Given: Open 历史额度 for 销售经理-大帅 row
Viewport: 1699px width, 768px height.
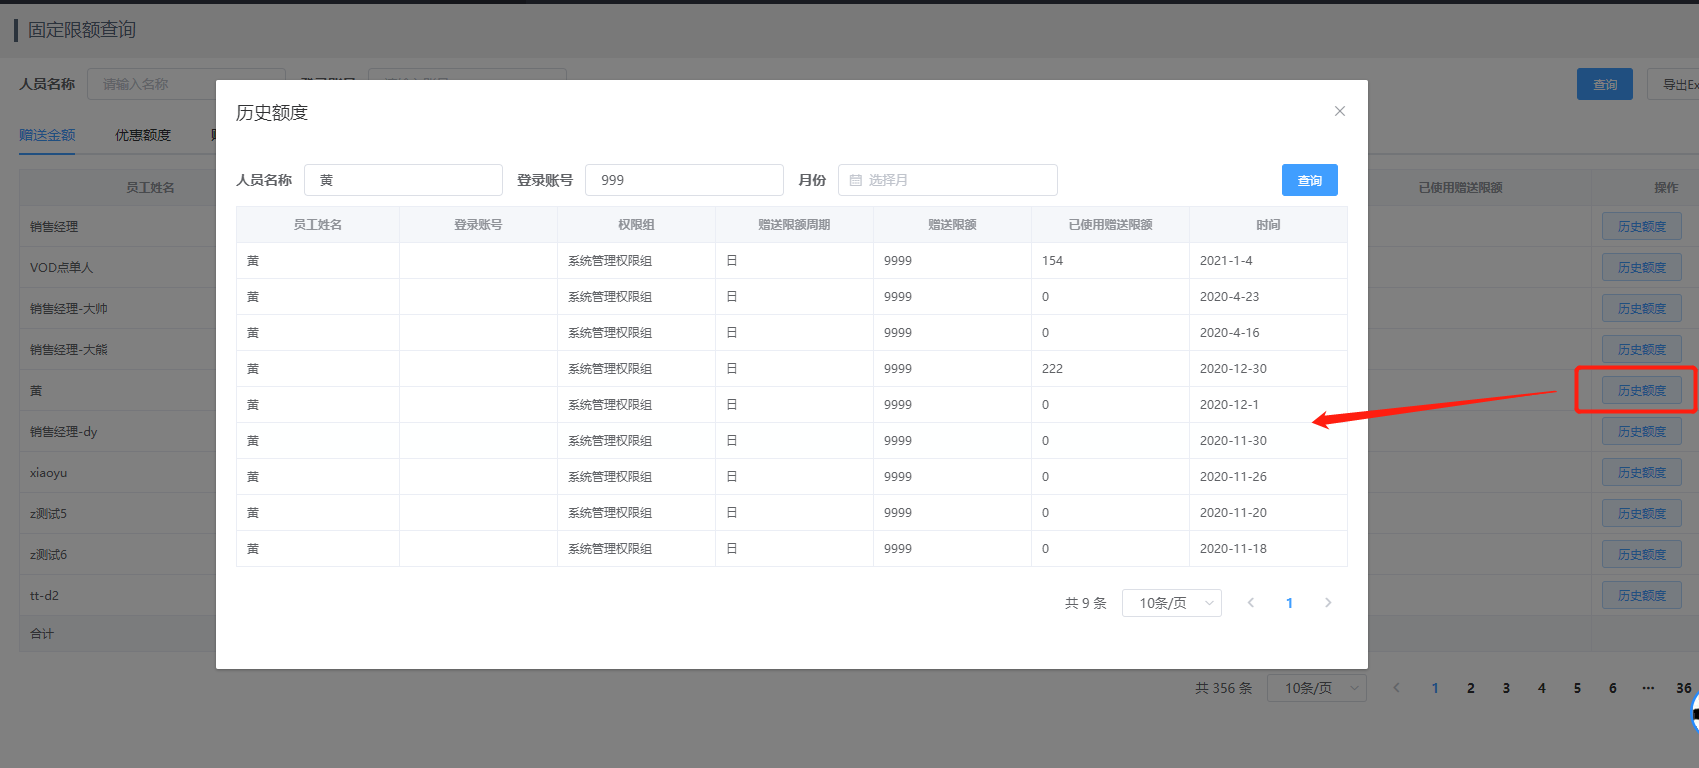Looking at the screenshot, I should click(x=1642, y=308).
